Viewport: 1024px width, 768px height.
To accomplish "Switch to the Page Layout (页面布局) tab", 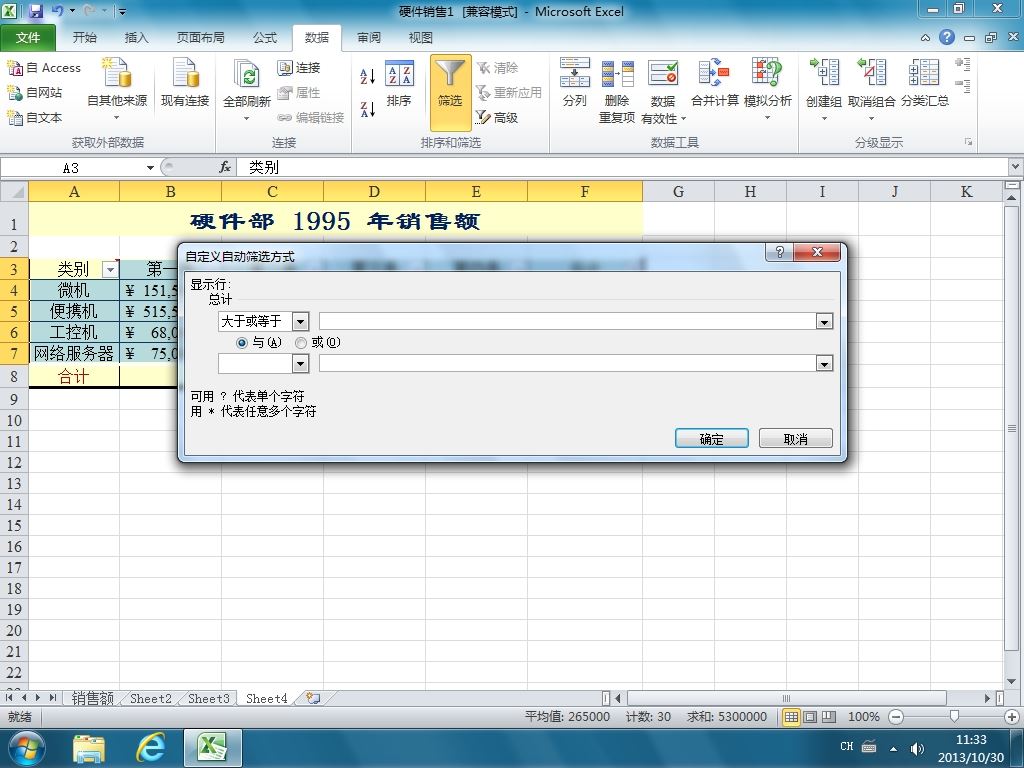I will tap(200, 38).
